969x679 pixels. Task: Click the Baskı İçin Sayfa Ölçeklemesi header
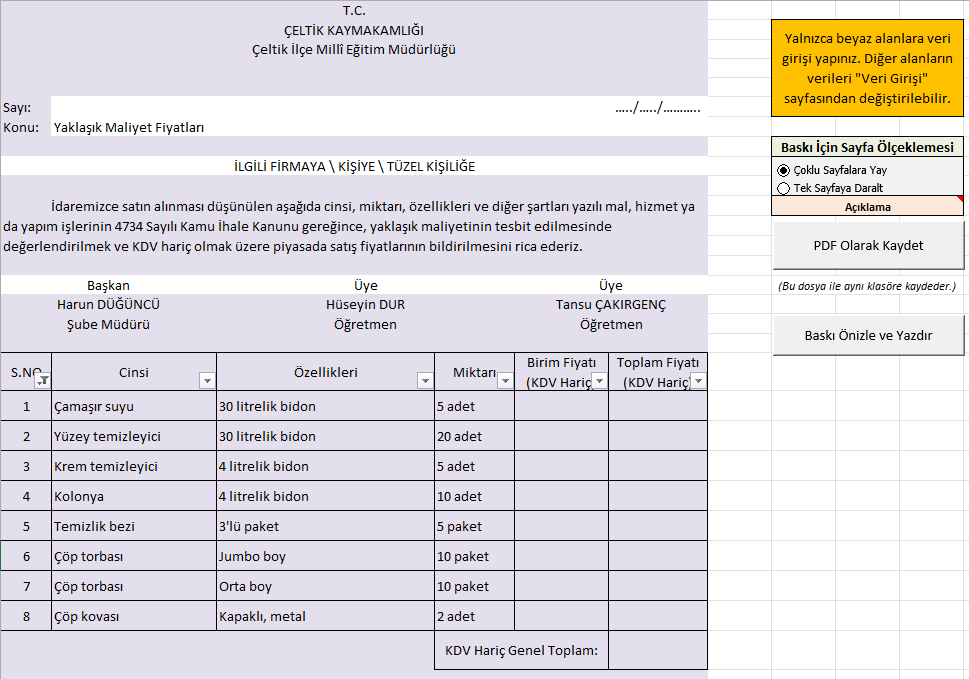coord(868,147)
